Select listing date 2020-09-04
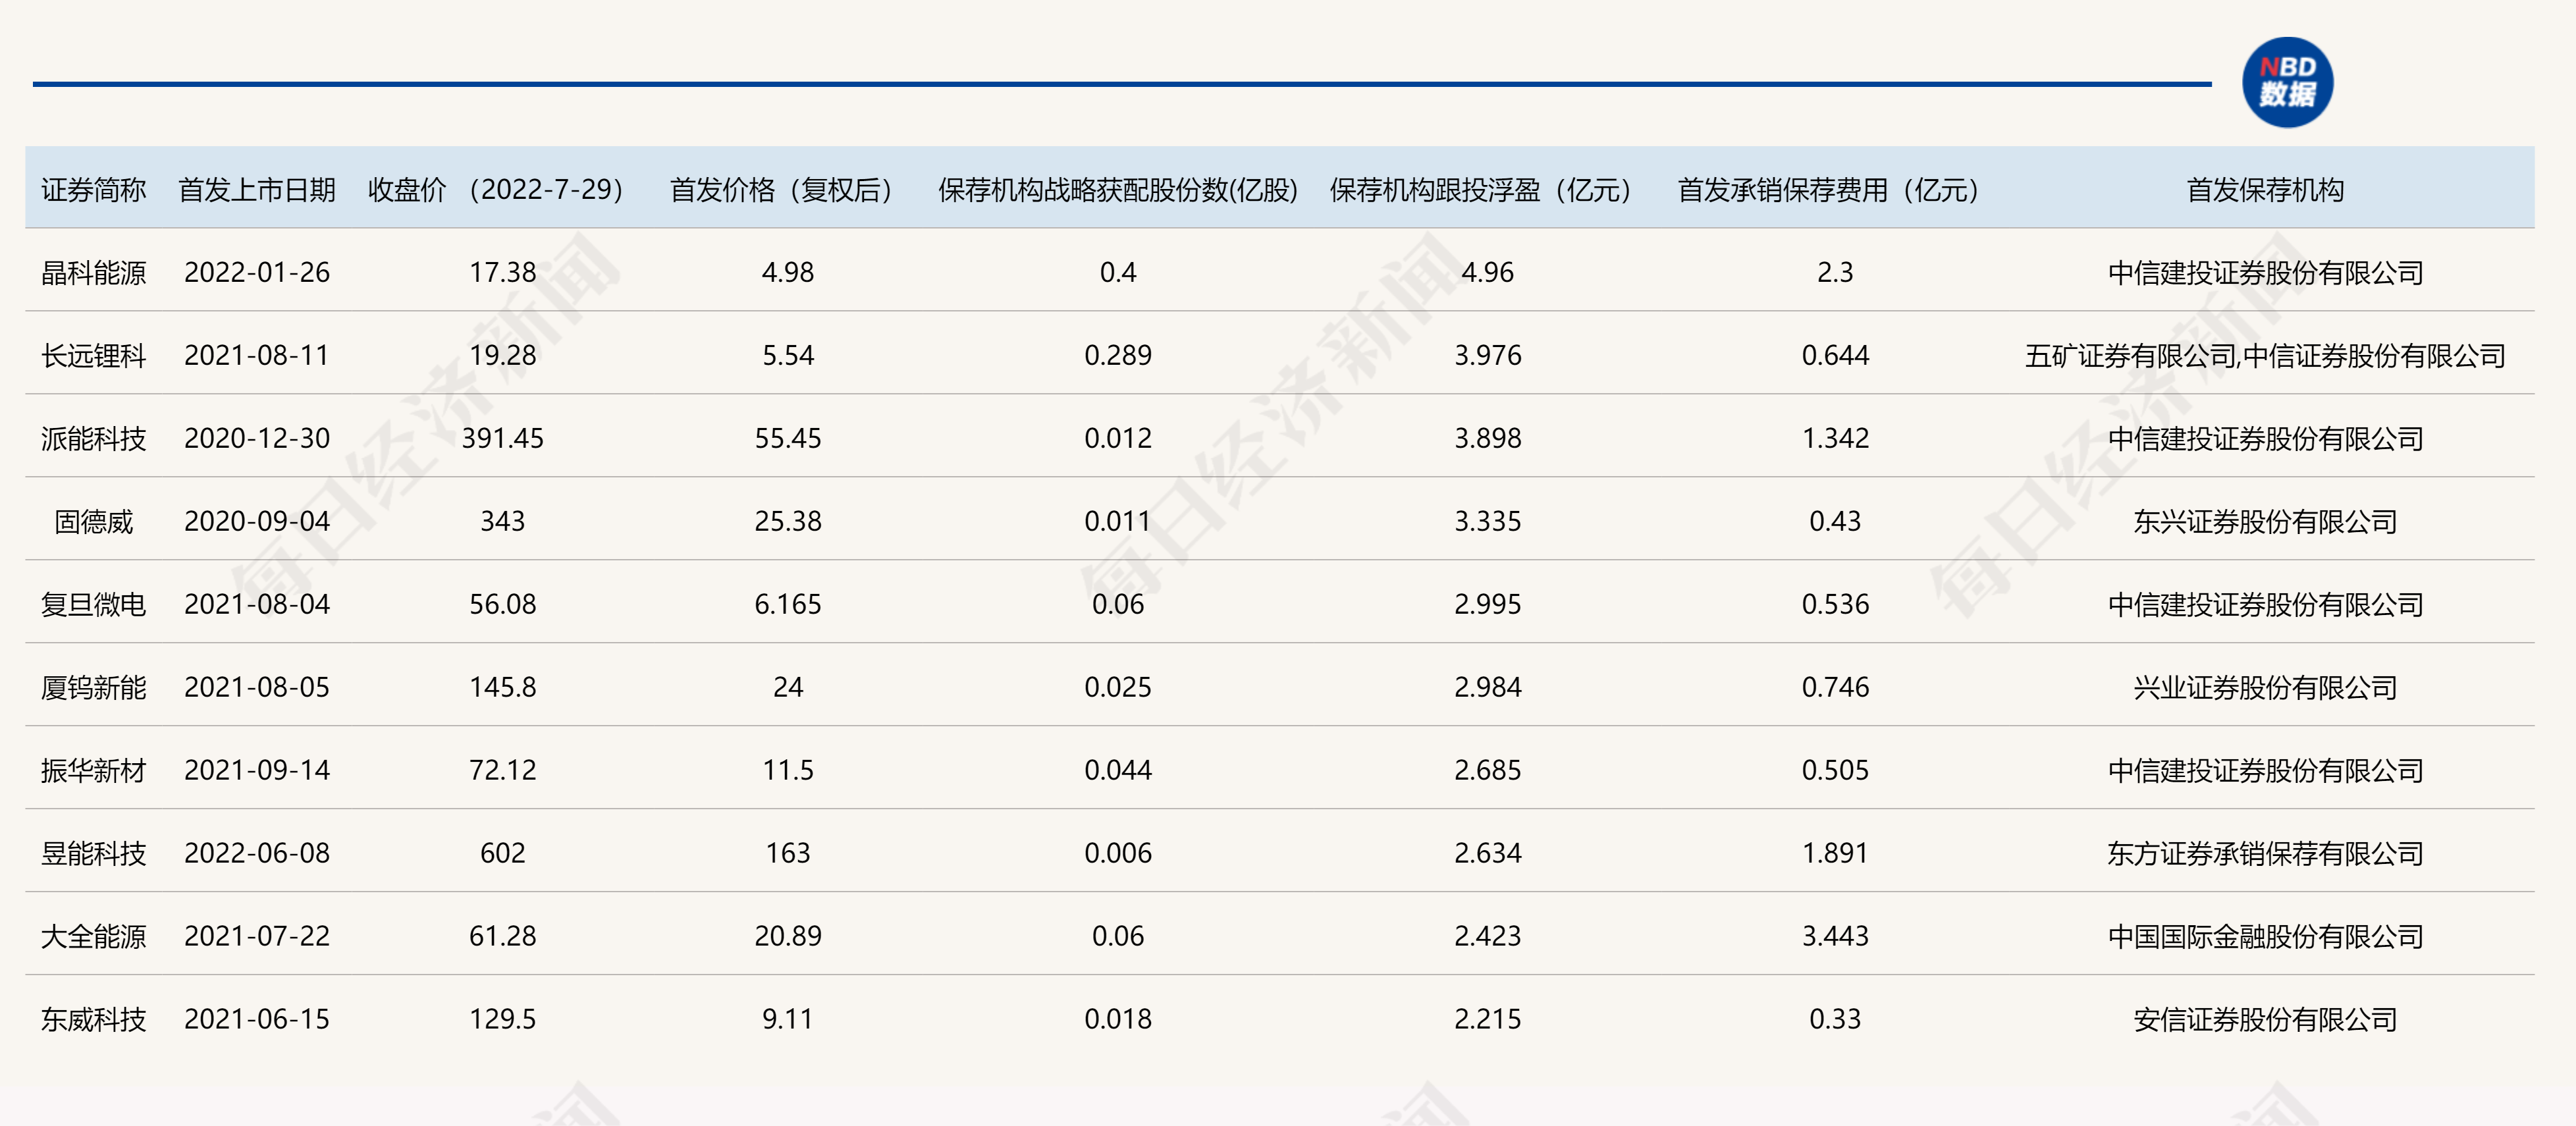 pos(257,522)
